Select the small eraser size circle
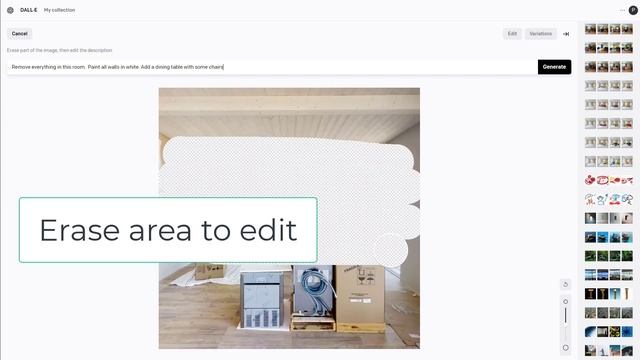 pyautogui.click(x=565, y=302)
